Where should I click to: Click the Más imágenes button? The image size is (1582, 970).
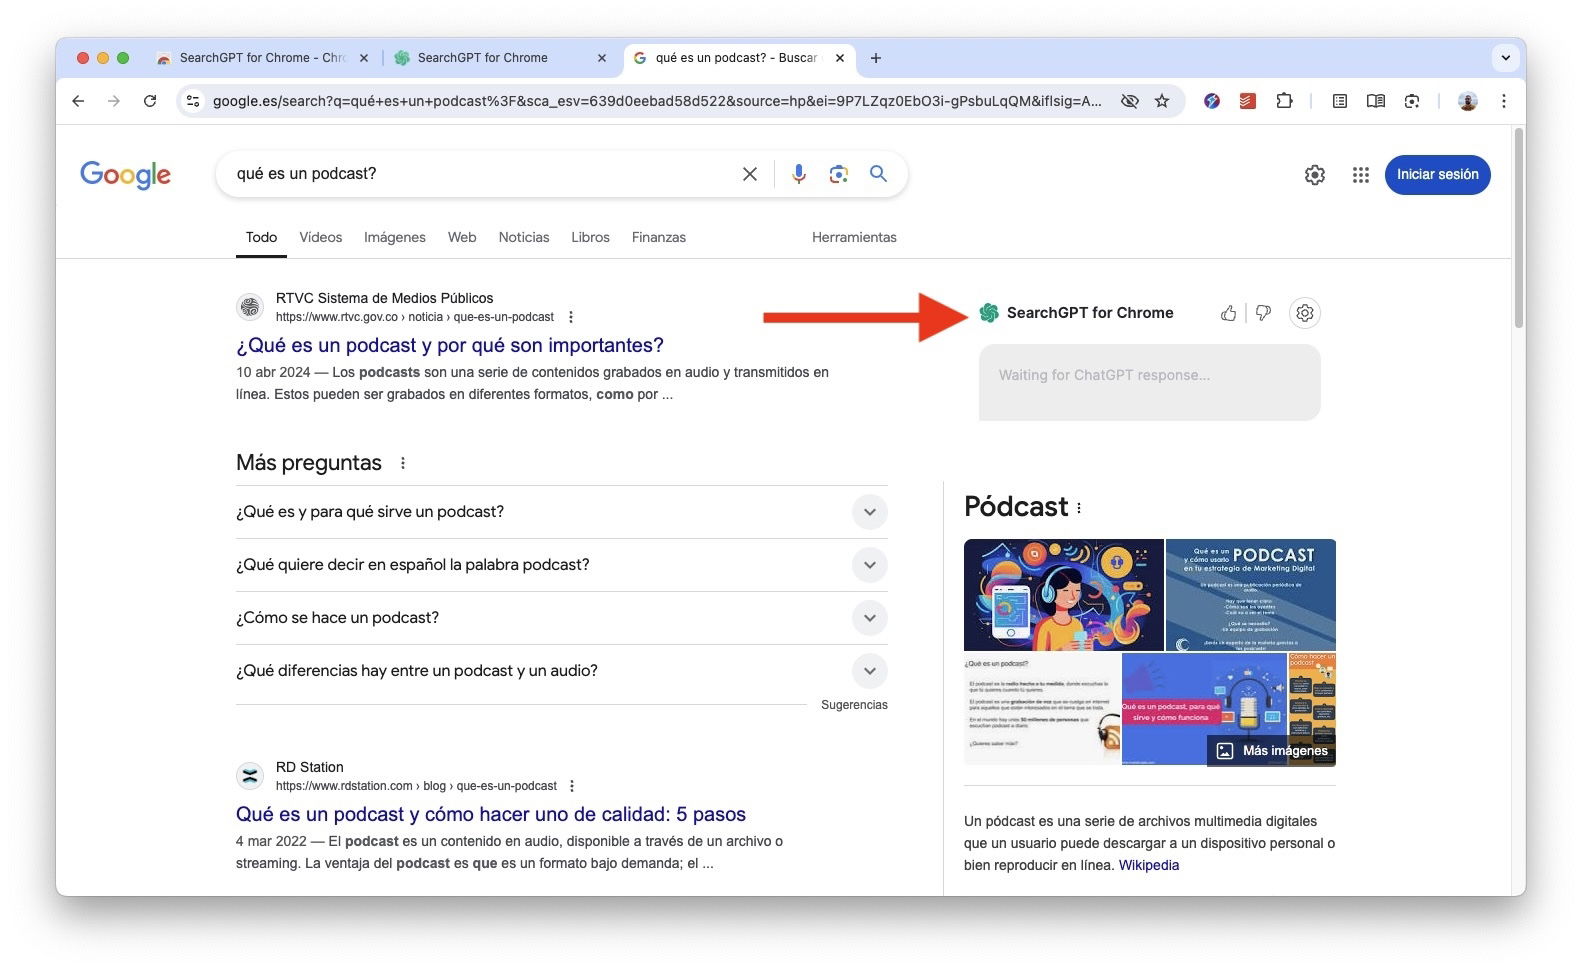point(1272,751)
